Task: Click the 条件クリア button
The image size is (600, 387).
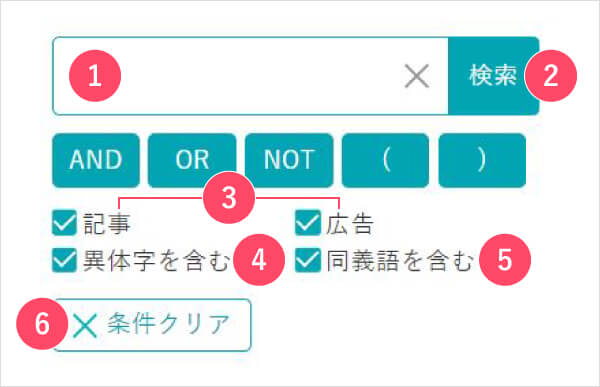Action: point(152,325)
